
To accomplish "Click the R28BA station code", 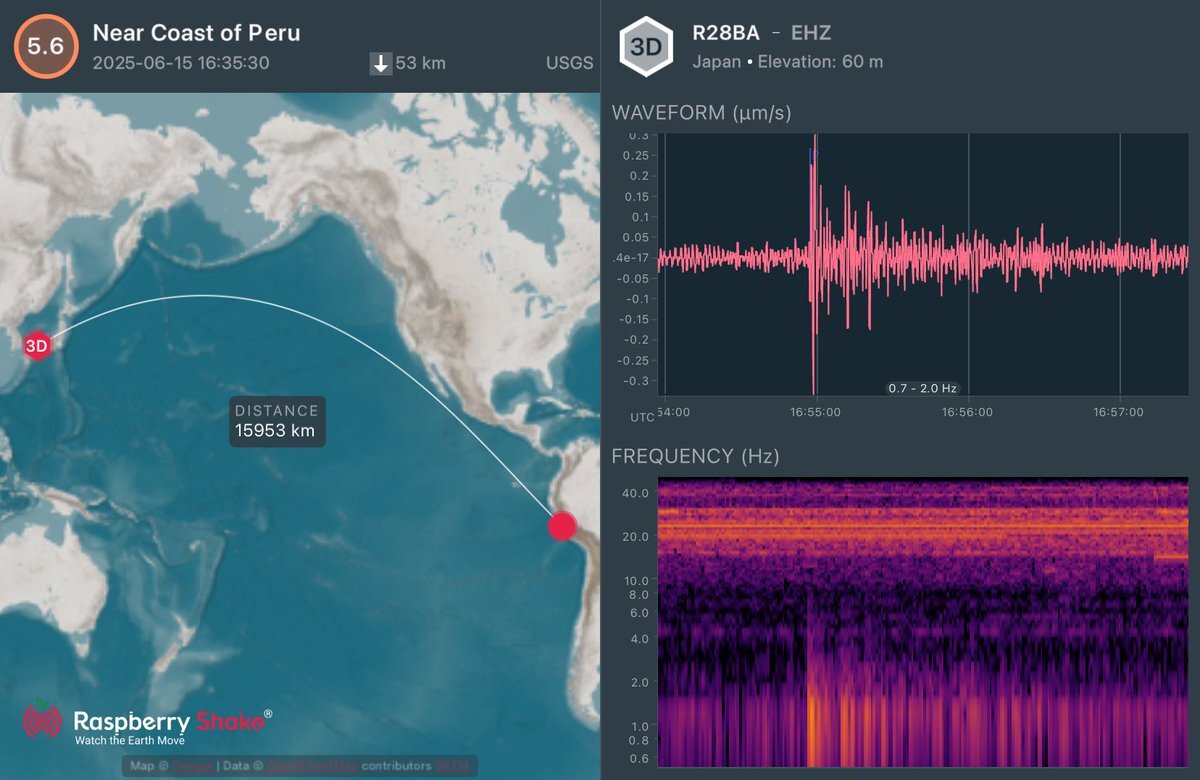I will point(725,33).
